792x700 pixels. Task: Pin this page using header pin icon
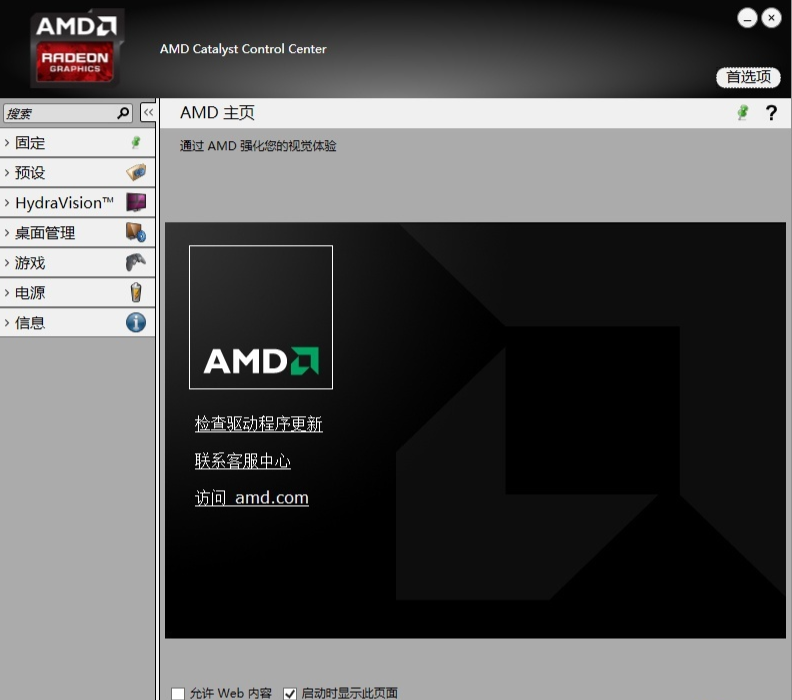coord(742,112)
